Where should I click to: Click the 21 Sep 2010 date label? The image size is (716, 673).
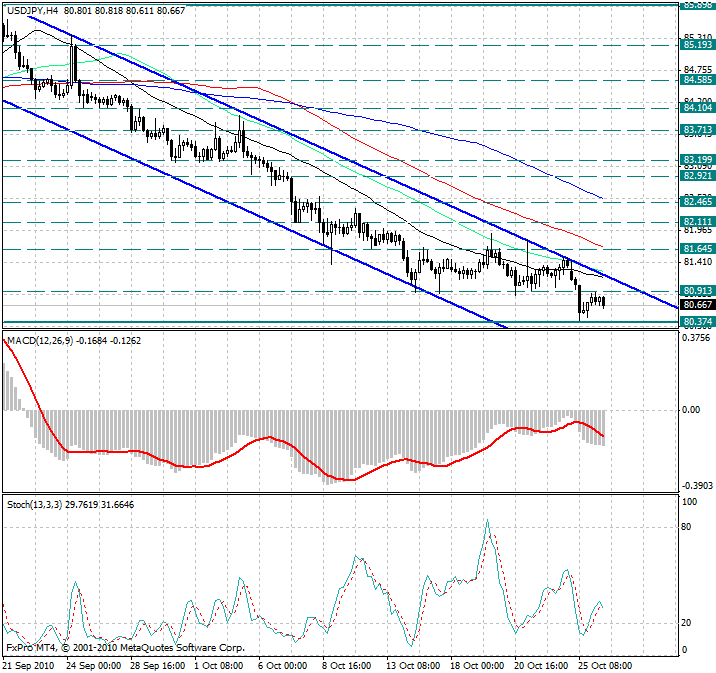[28, 666]
